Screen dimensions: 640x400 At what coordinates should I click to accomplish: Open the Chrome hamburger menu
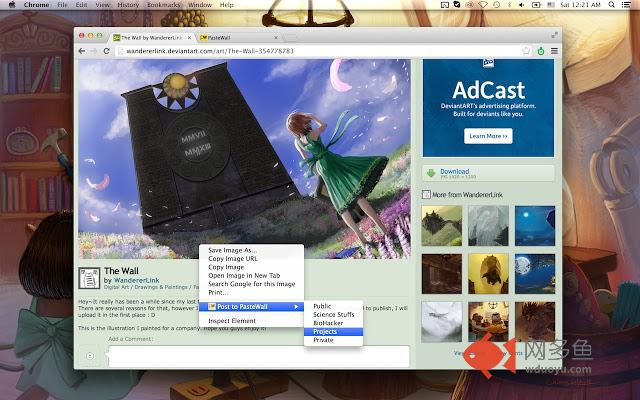554,51
